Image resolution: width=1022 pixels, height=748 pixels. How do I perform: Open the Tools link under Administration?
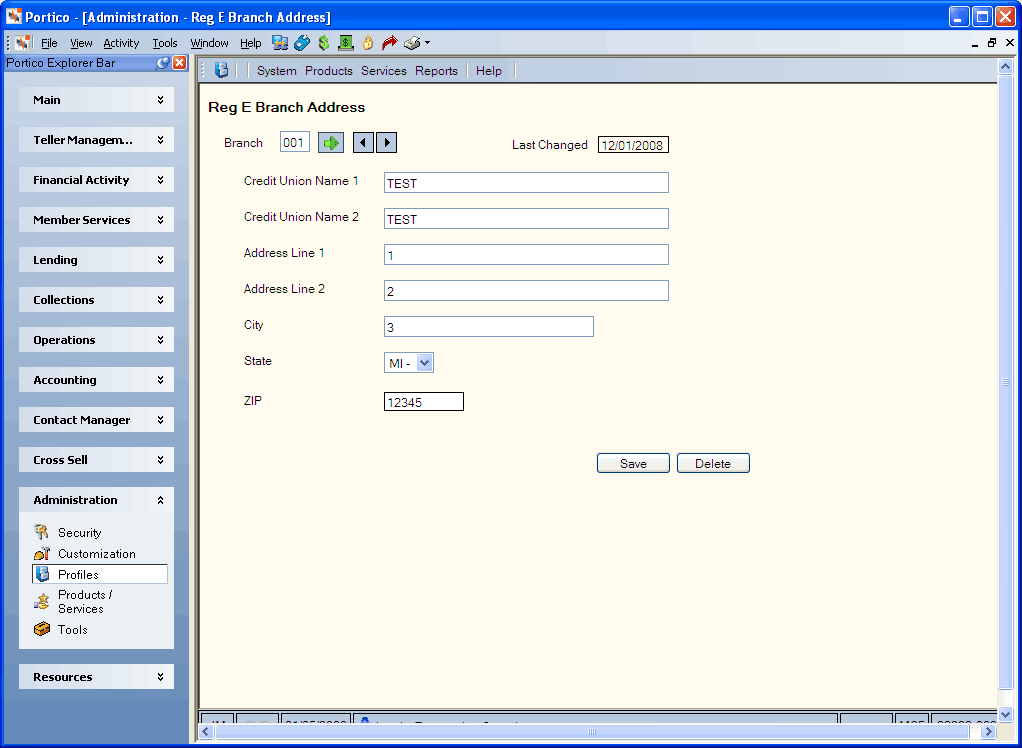72,629
